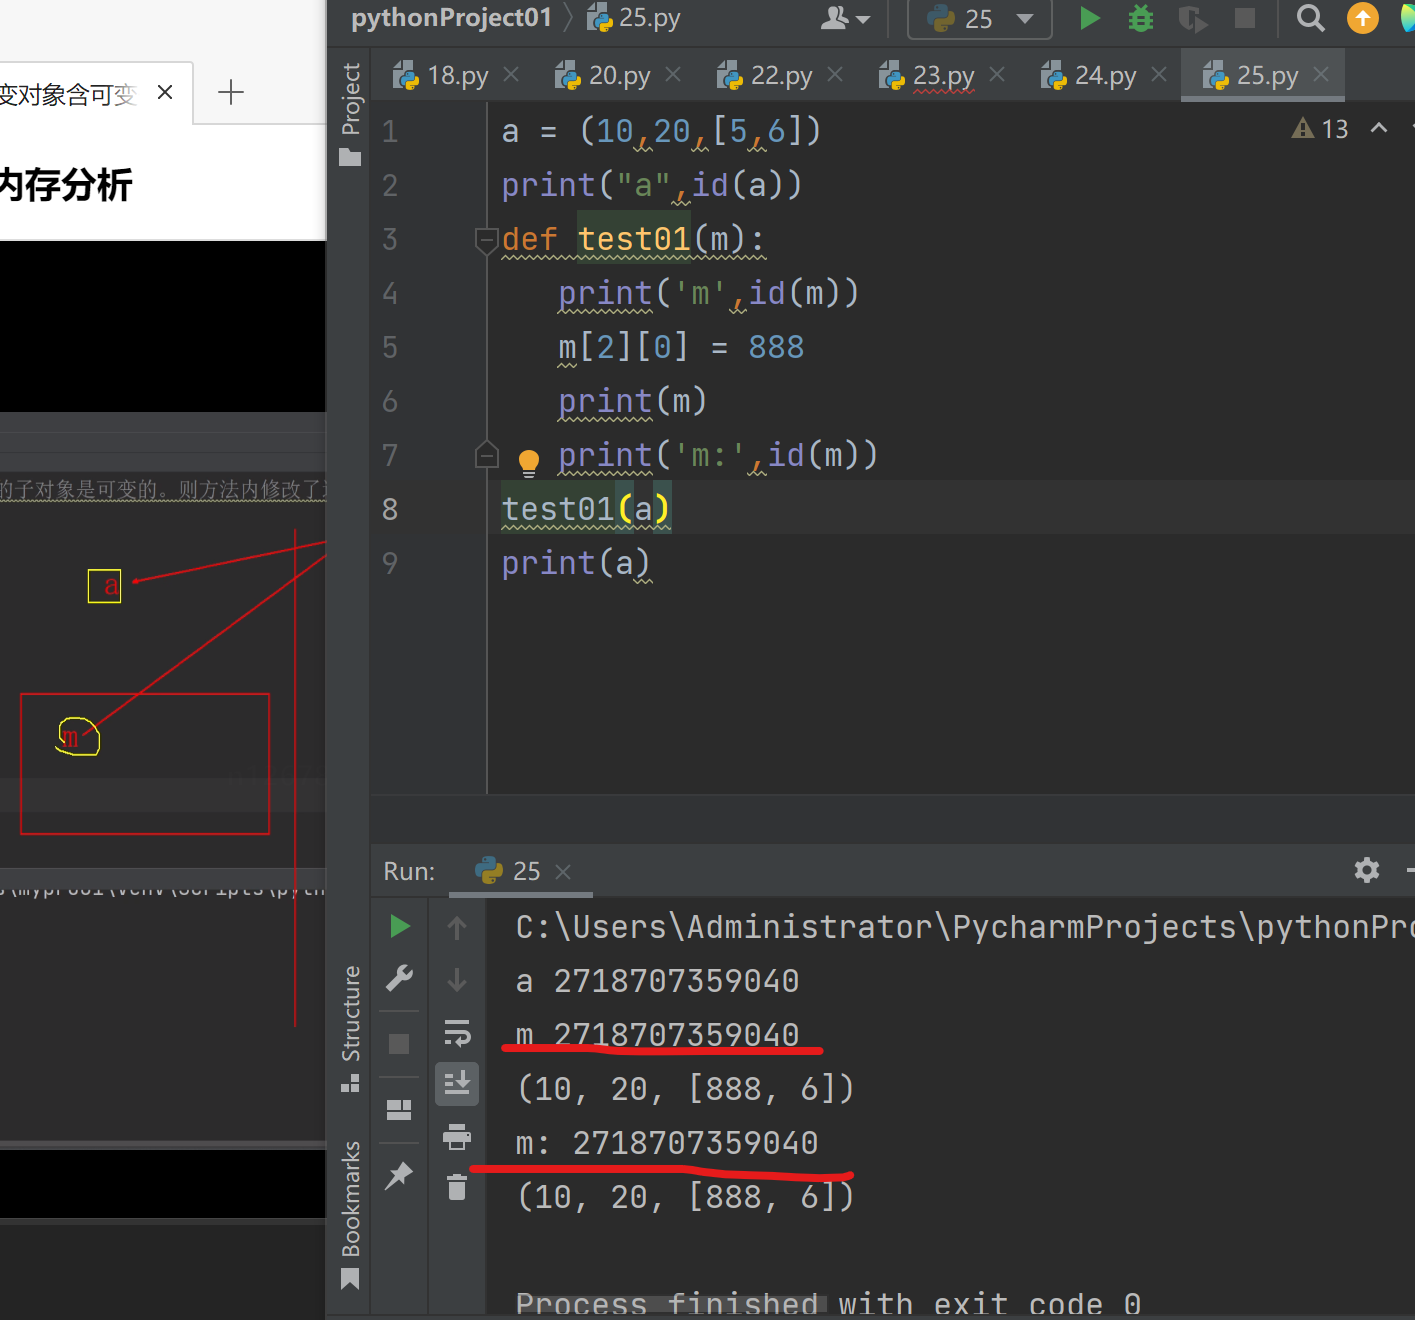
Task: Rerun program in the Run panel
Action: pos(399,927)
